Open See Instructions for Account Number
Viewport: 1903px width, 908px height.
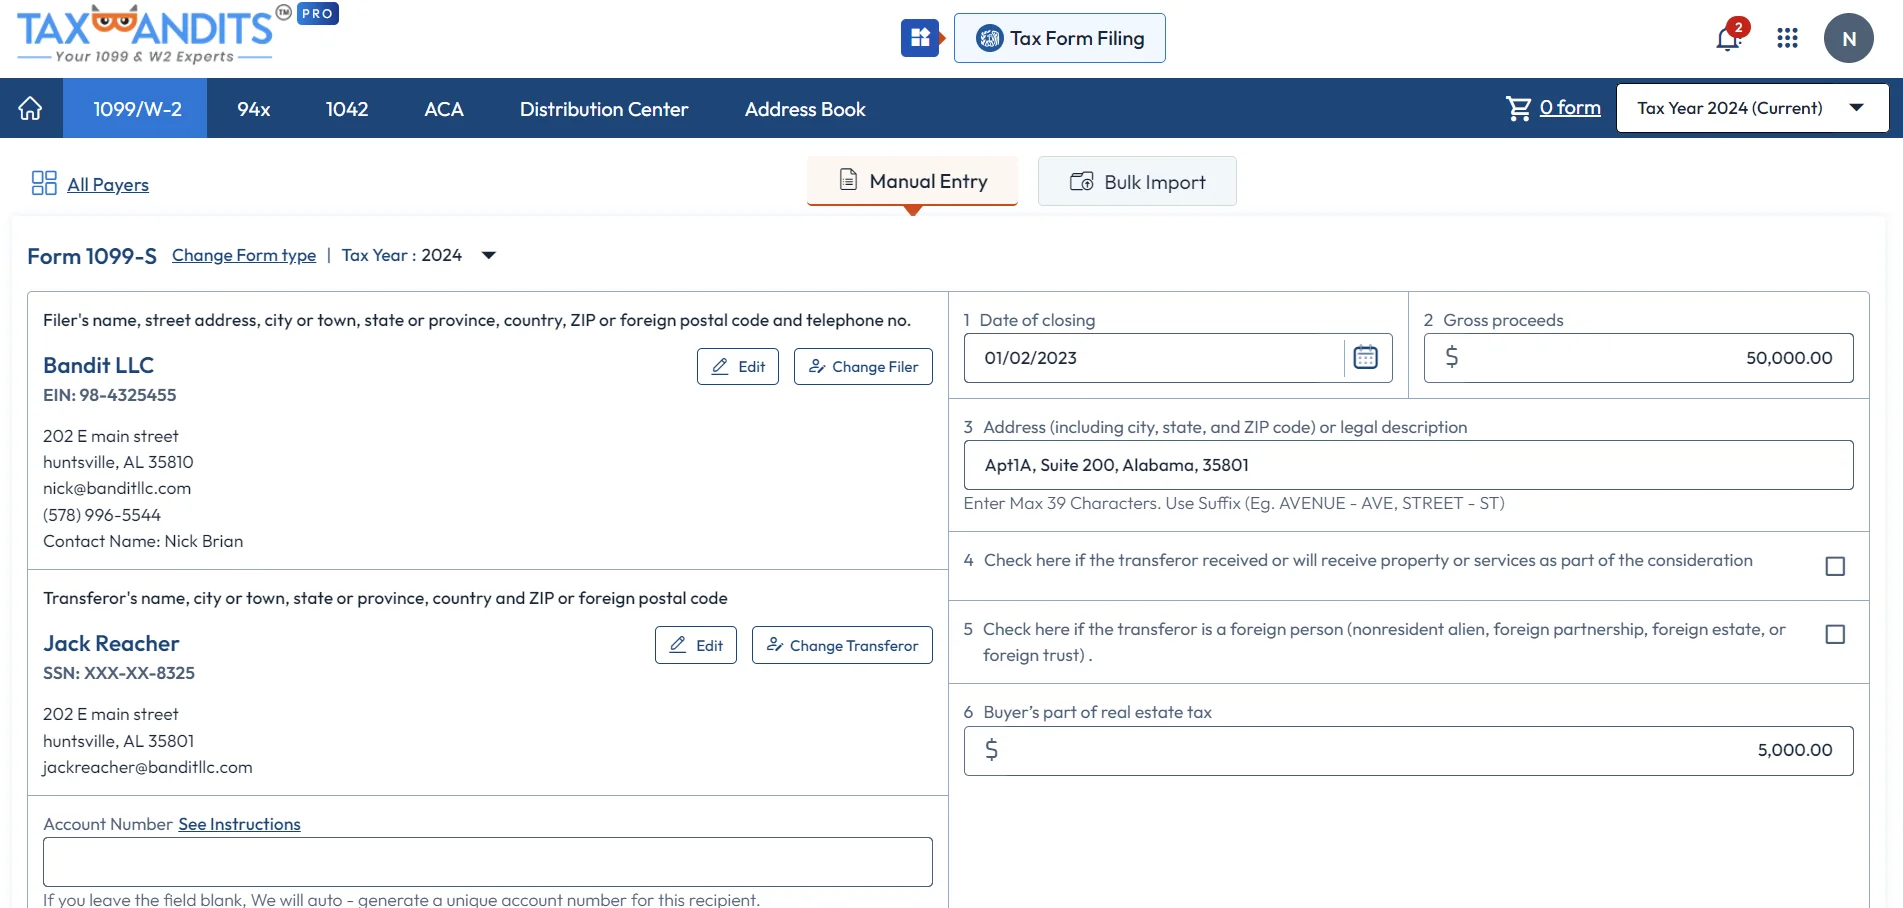pos(239,824)
